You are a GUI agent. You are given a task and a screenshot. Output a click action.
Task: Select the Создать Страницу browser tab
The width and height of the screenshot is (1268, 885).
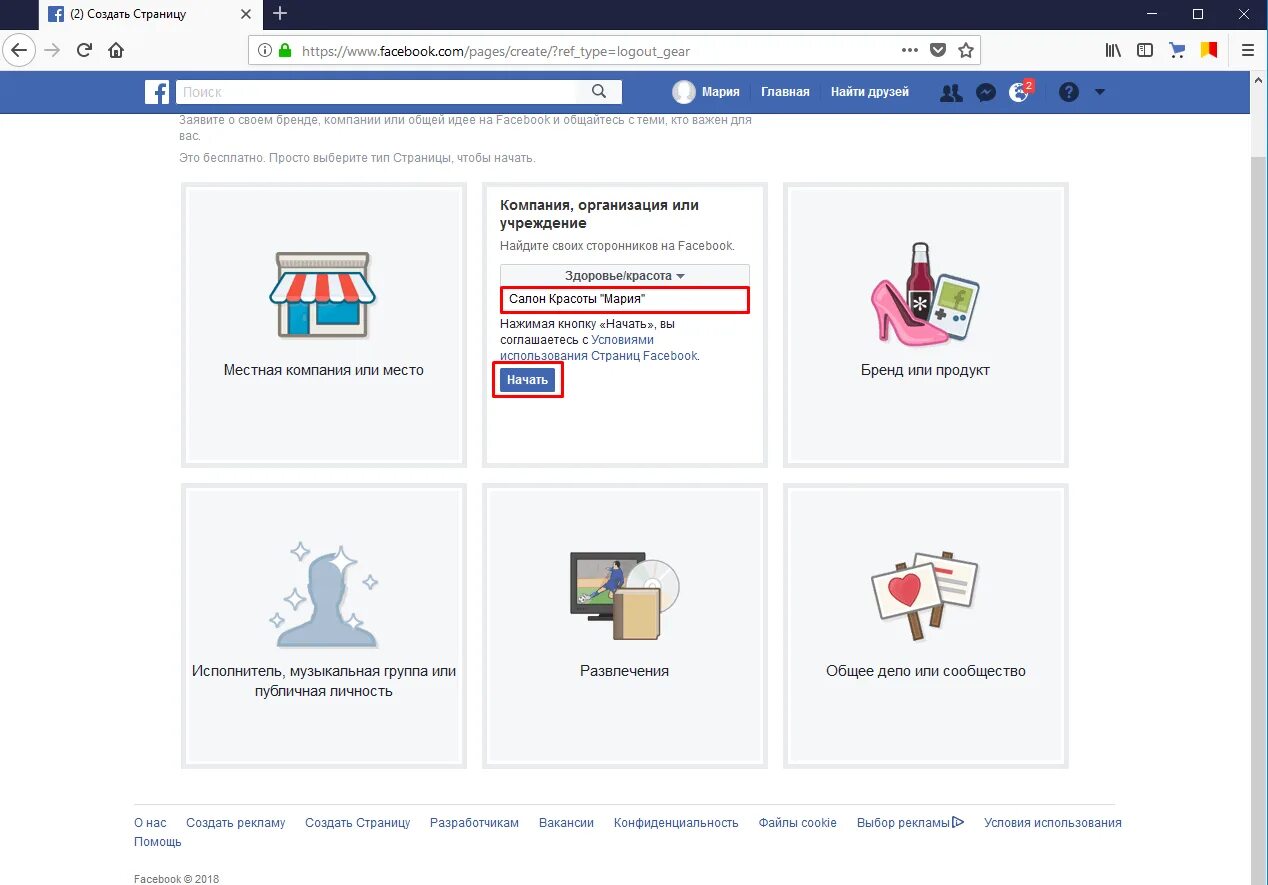coord(148,14)
